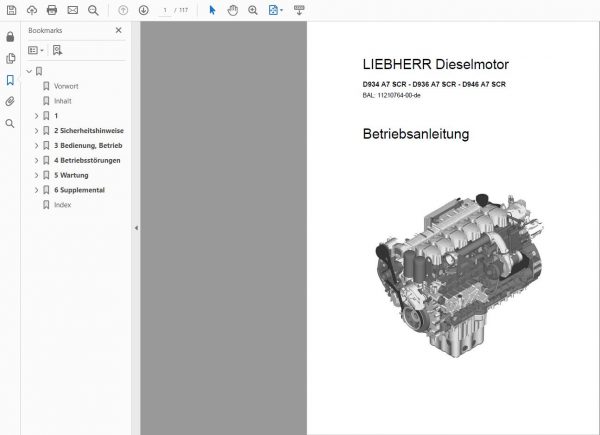Close the Bookmarks panel
This screenshot has width=600, height=435.
click(119, 30)
